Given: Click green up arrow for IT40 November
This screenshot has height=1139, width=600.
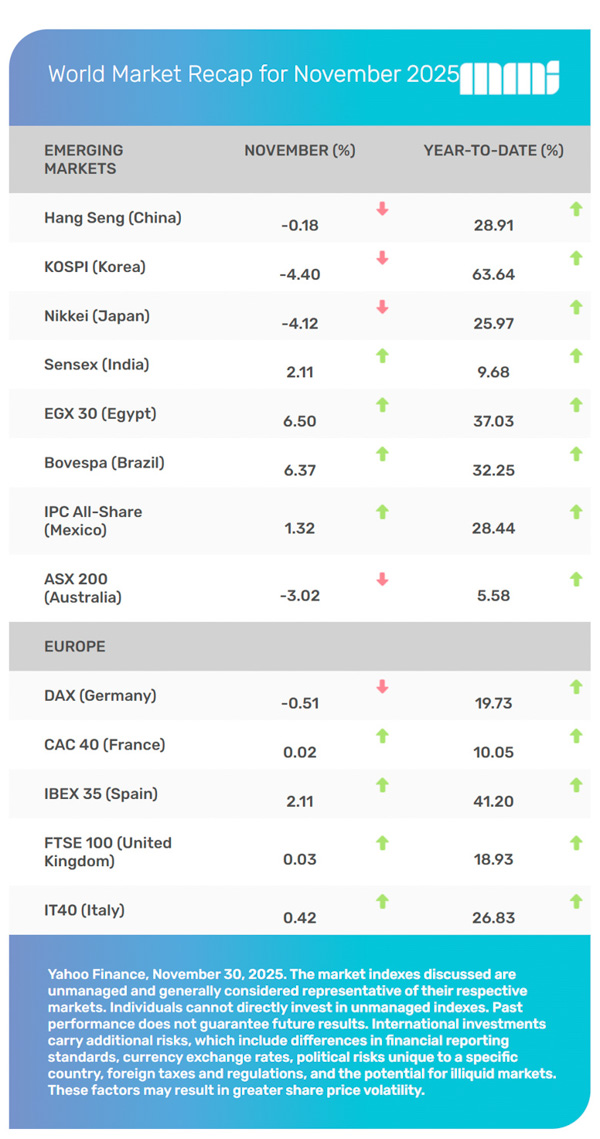Looking at the screenshot, I should pyautogui.click(x=382, y=902).
